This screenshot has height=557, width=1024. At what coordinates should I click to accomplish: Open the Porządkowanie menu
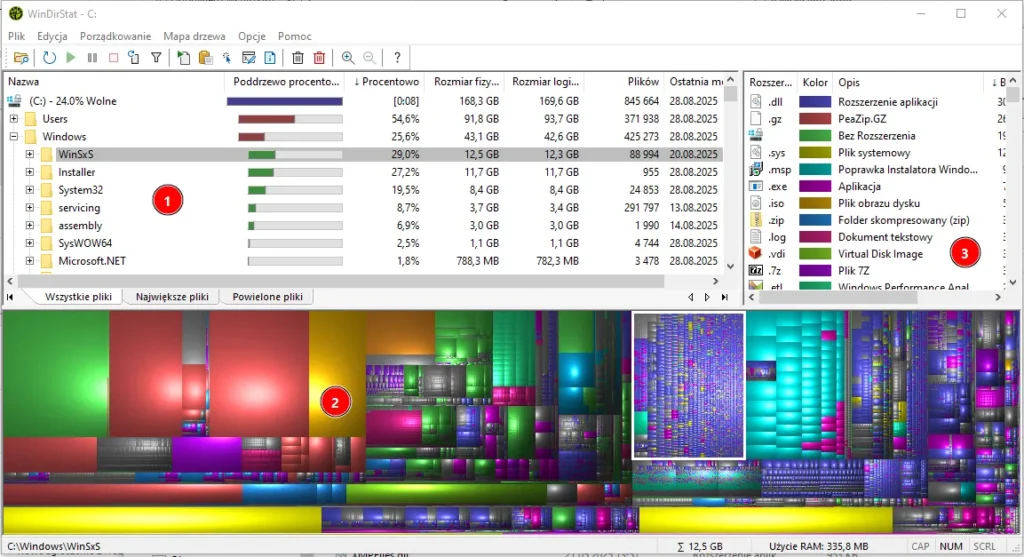click(x=115, y=36)
